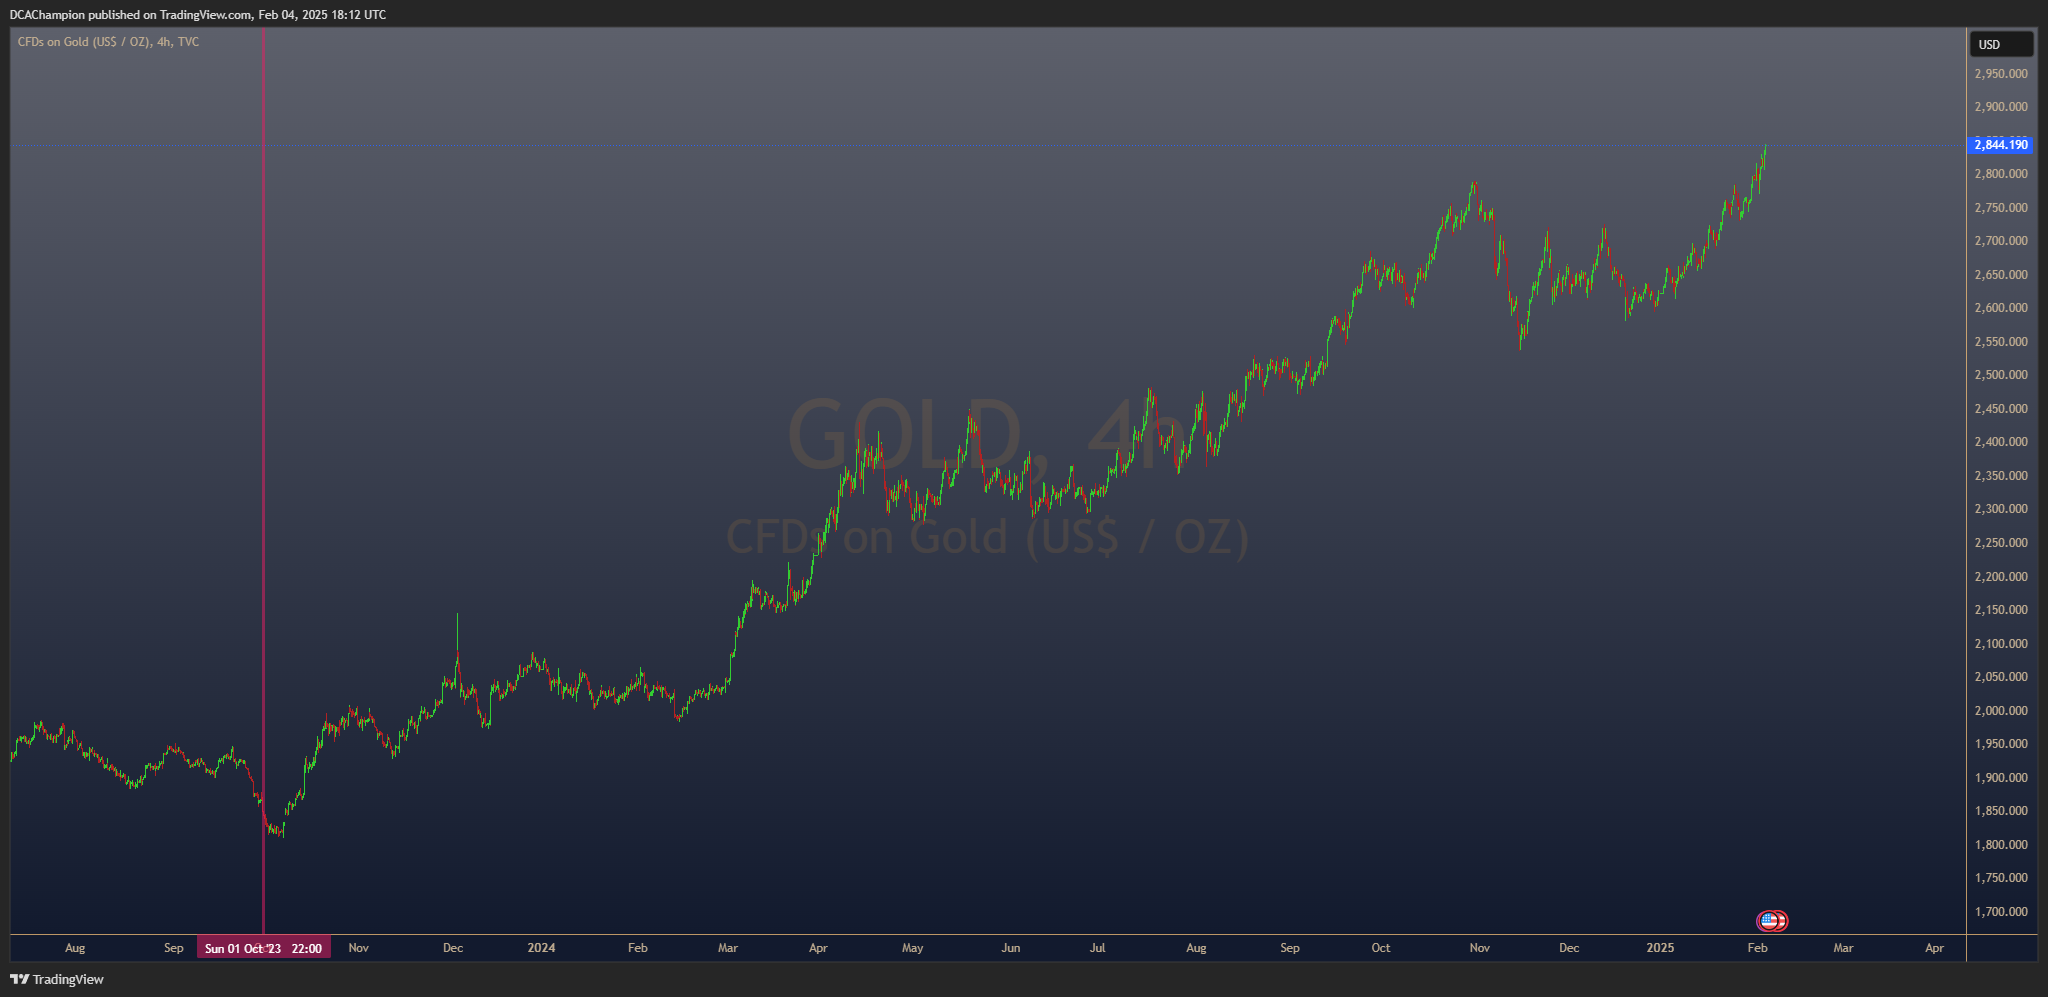Click the 2,300.000 price axis label

[2001, 509]
